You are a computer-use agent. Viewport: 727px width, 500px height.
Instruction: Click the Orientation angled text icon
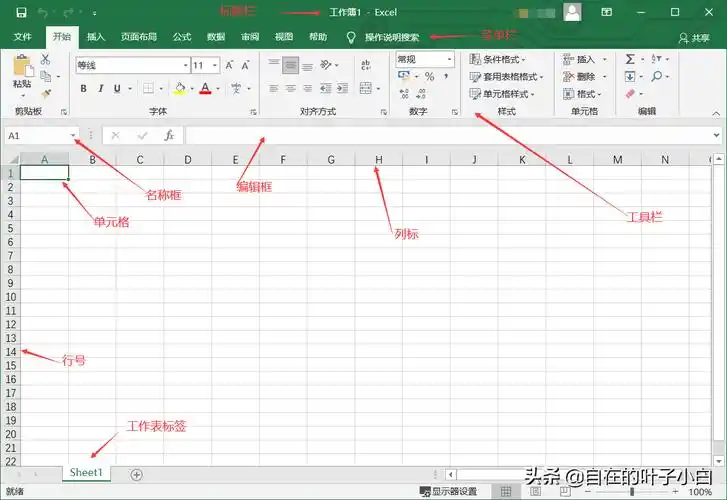pyautogui.click(x=326, y=65)
